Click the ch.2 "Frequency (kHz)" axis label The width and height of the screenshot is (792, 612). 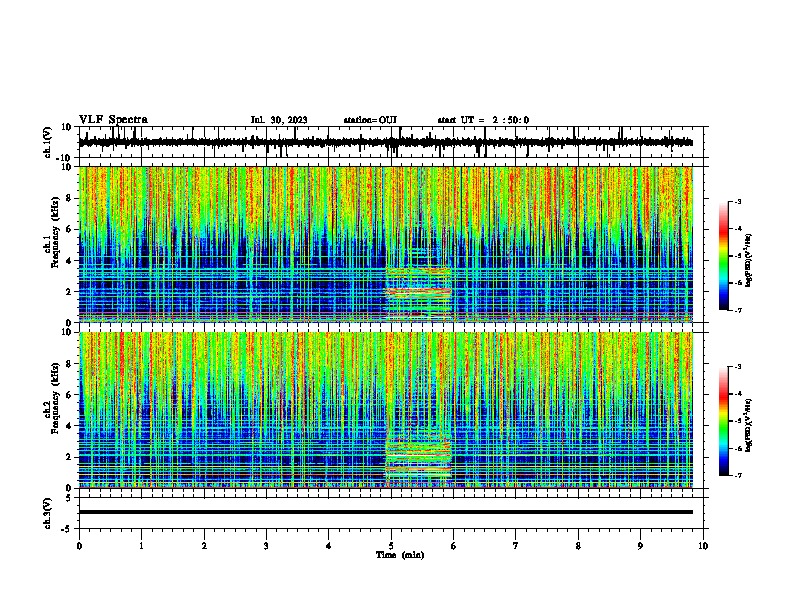(x=55, y=398)
